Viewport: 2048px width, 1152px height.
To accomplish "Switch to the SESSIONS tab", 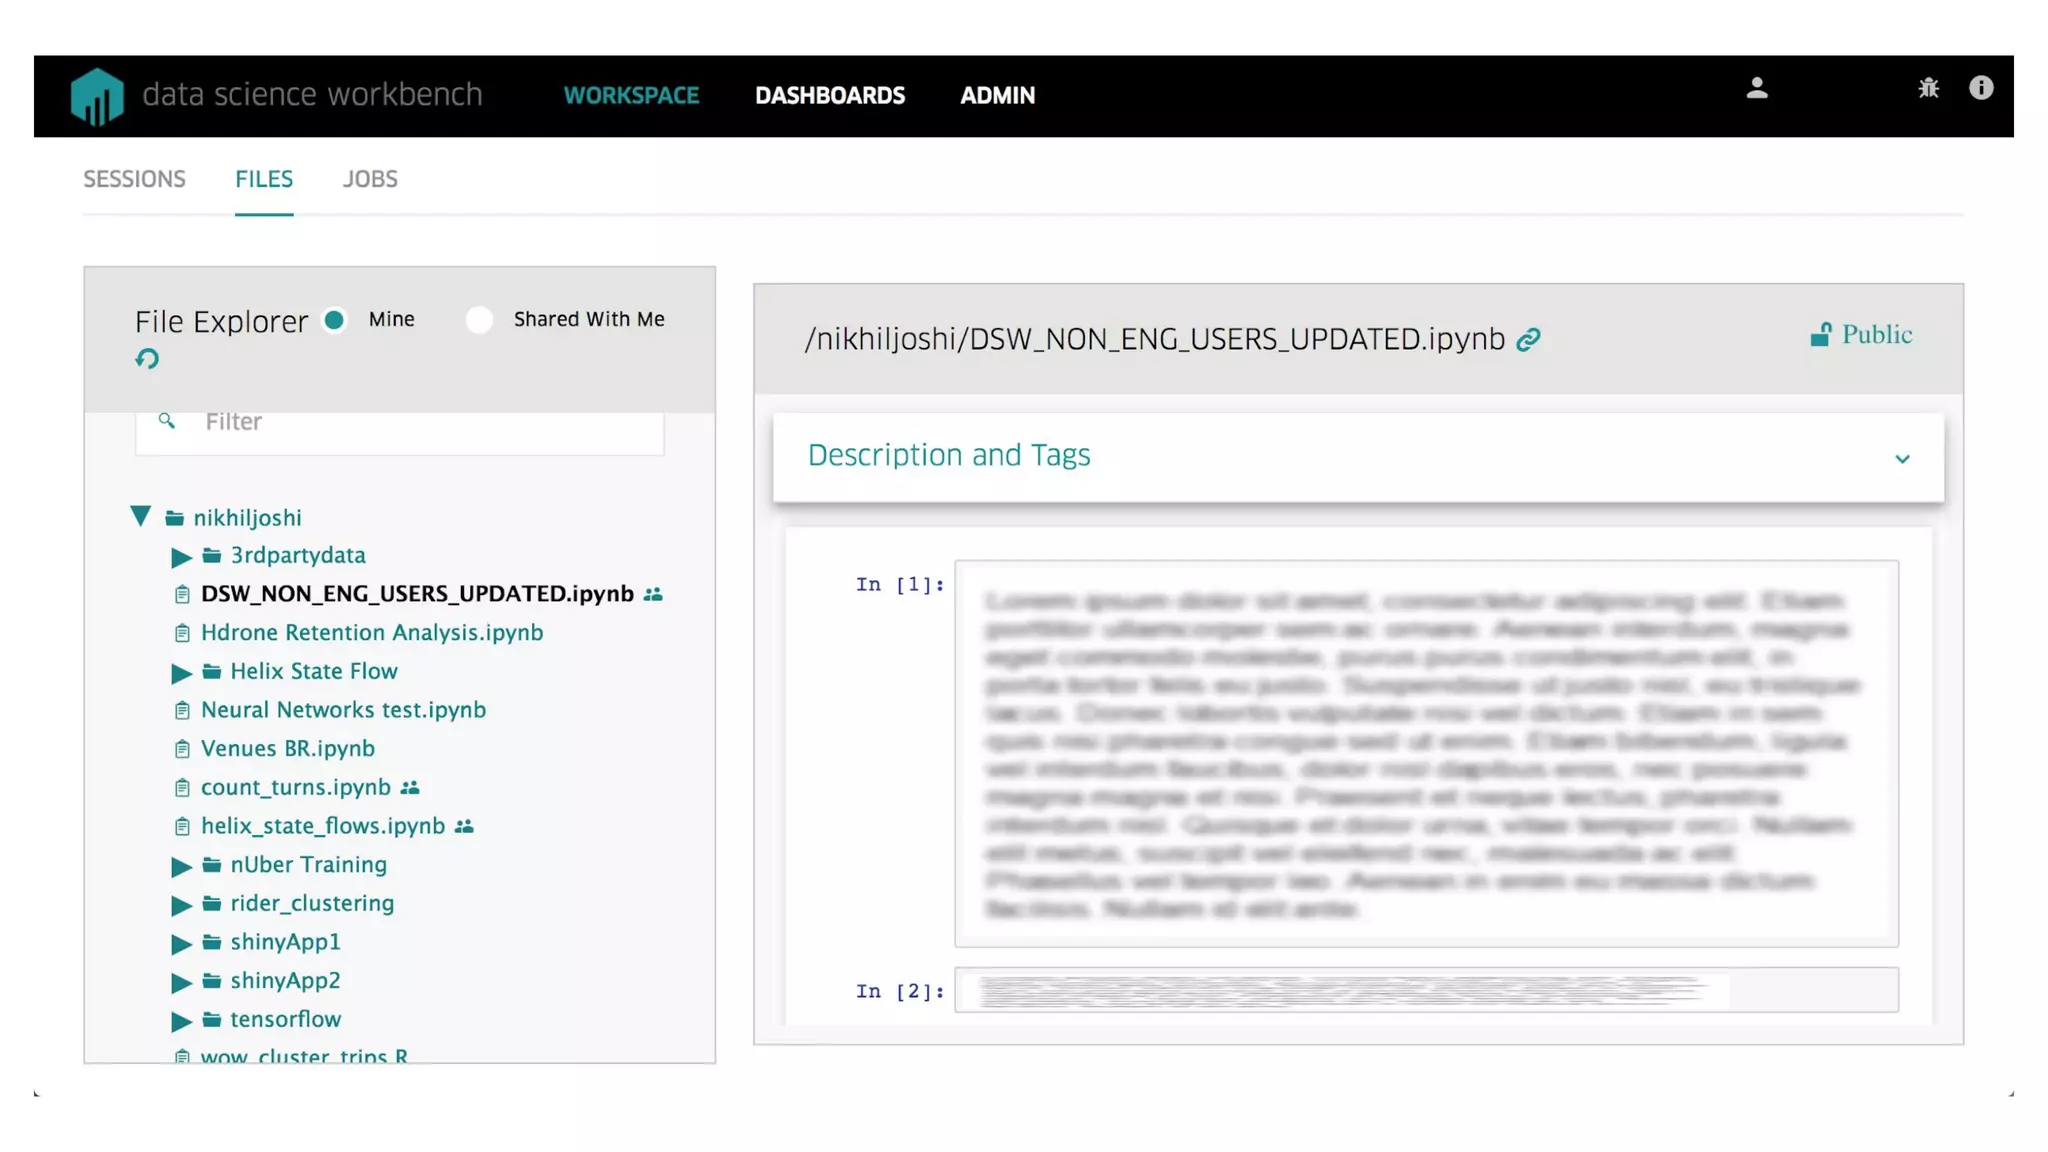I will (x=134, y=179).
